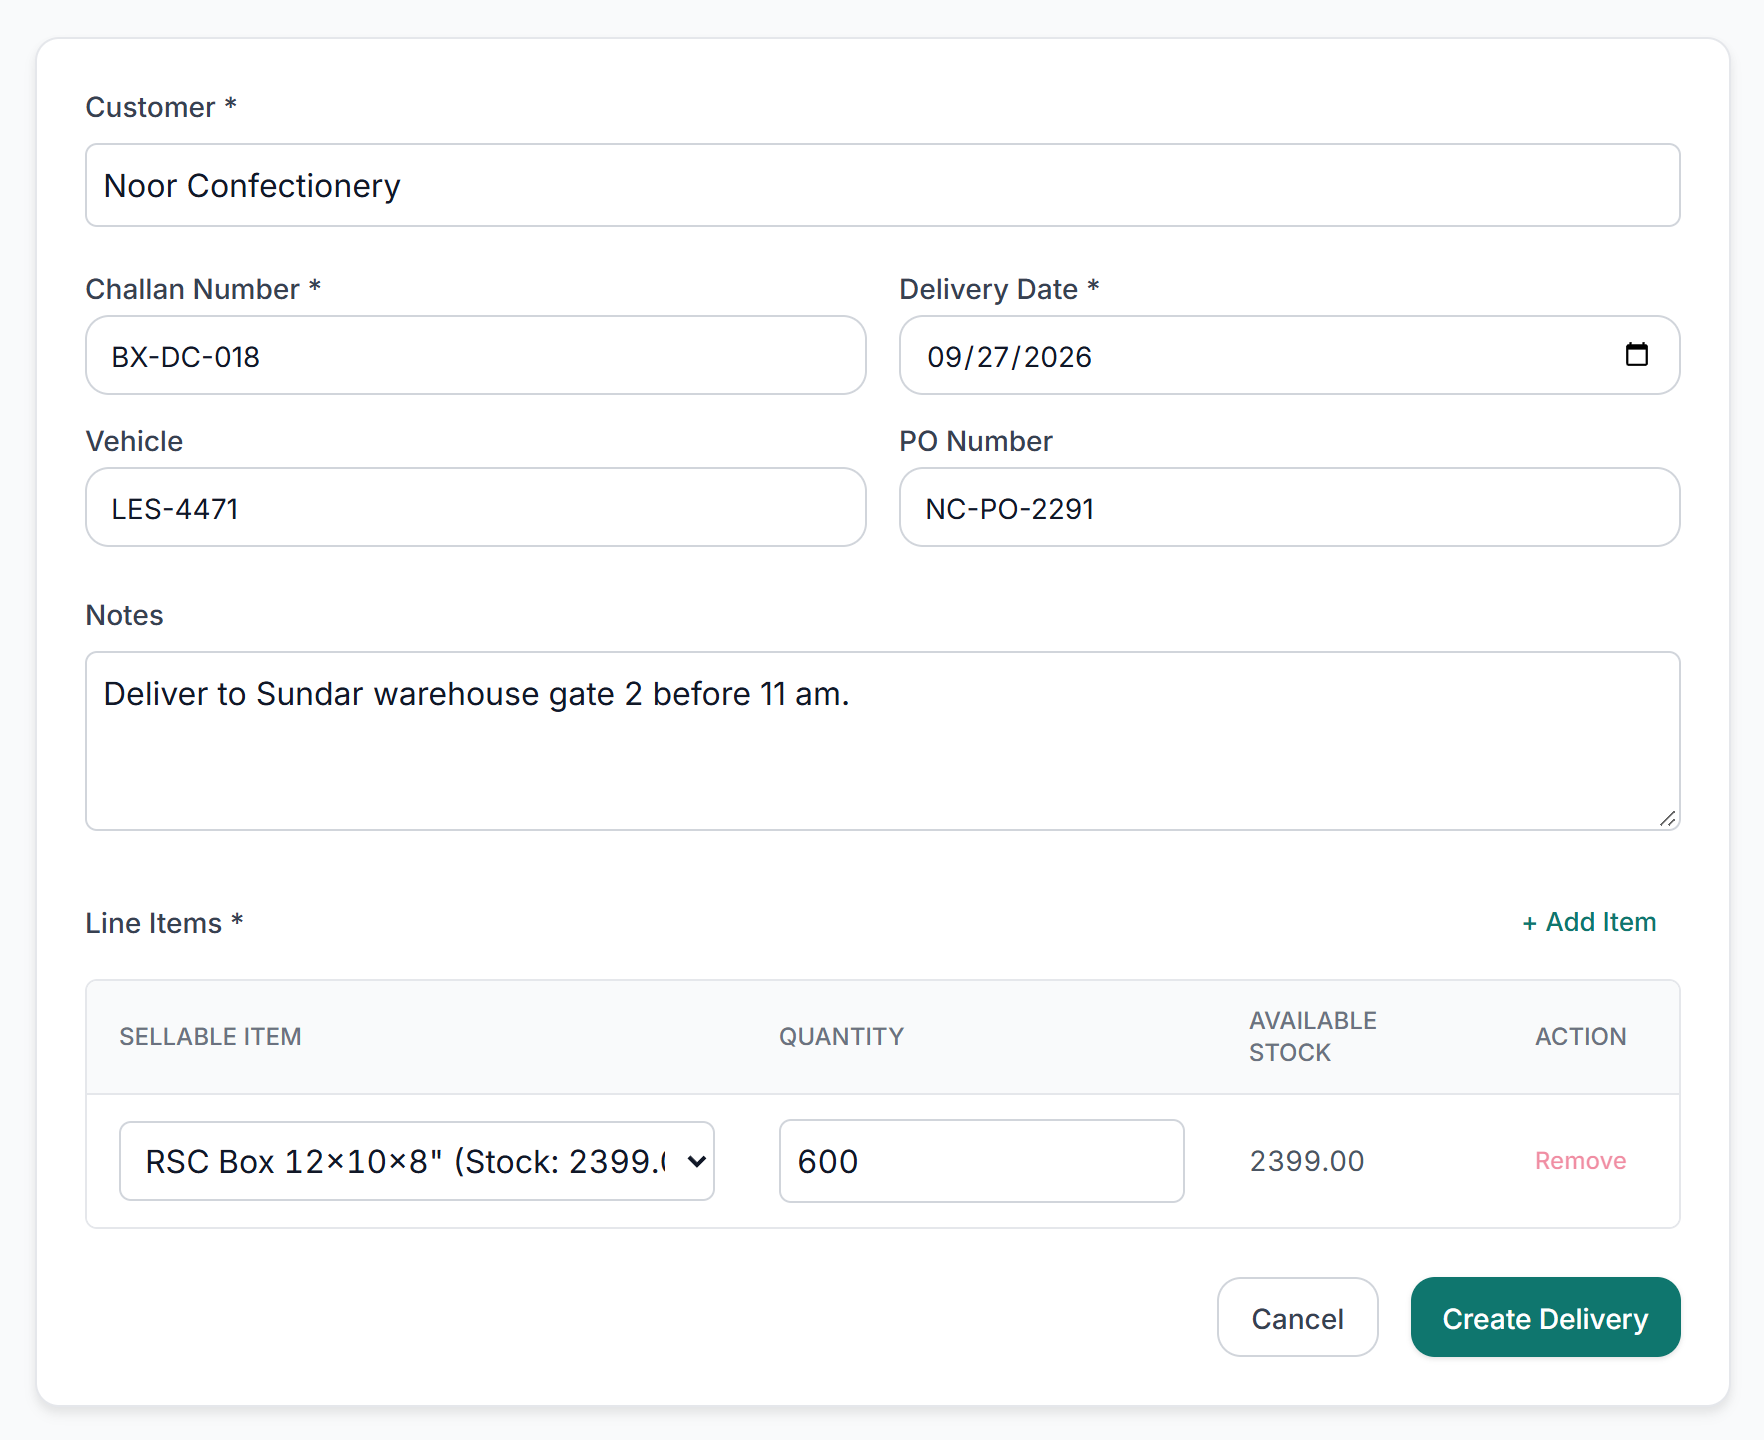
Task: Expand the sellable item dropdown RSC Box
Action: (x=416, y=1161)
